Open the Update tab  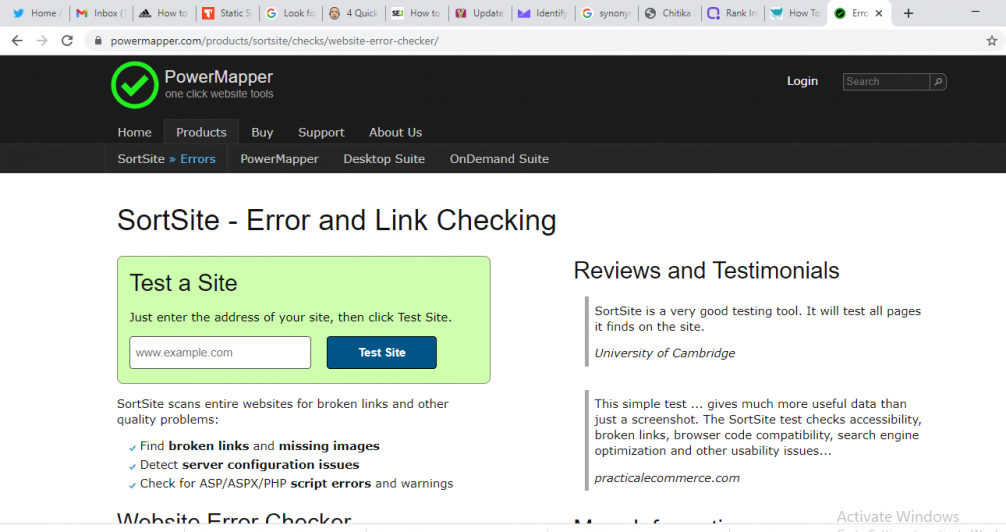479,13
